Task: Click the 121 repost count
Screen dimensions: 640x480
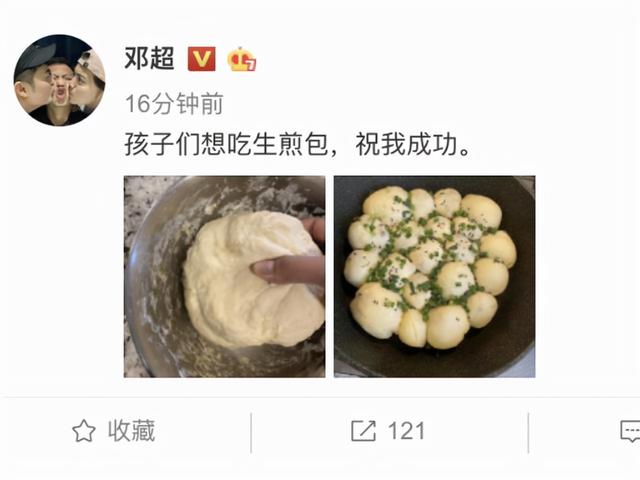Action: (406, 431)
